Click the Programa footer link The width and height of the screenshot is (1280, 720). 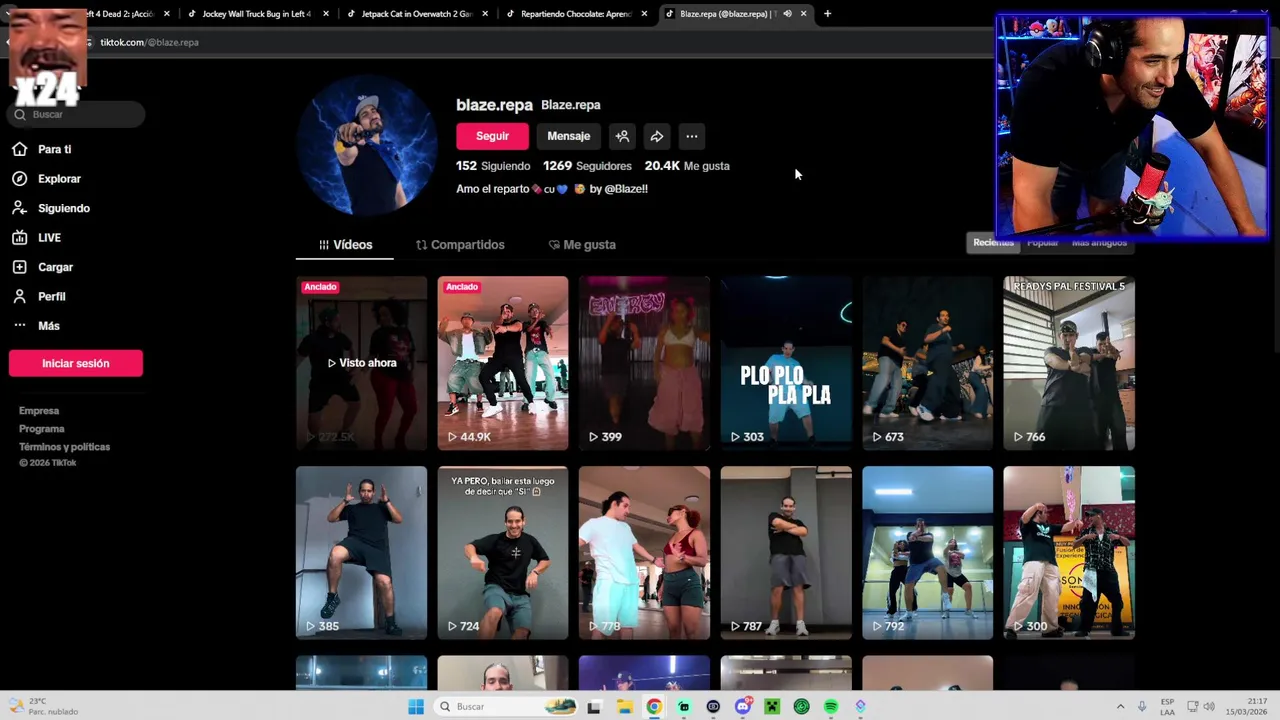click(x=41, y=429)
